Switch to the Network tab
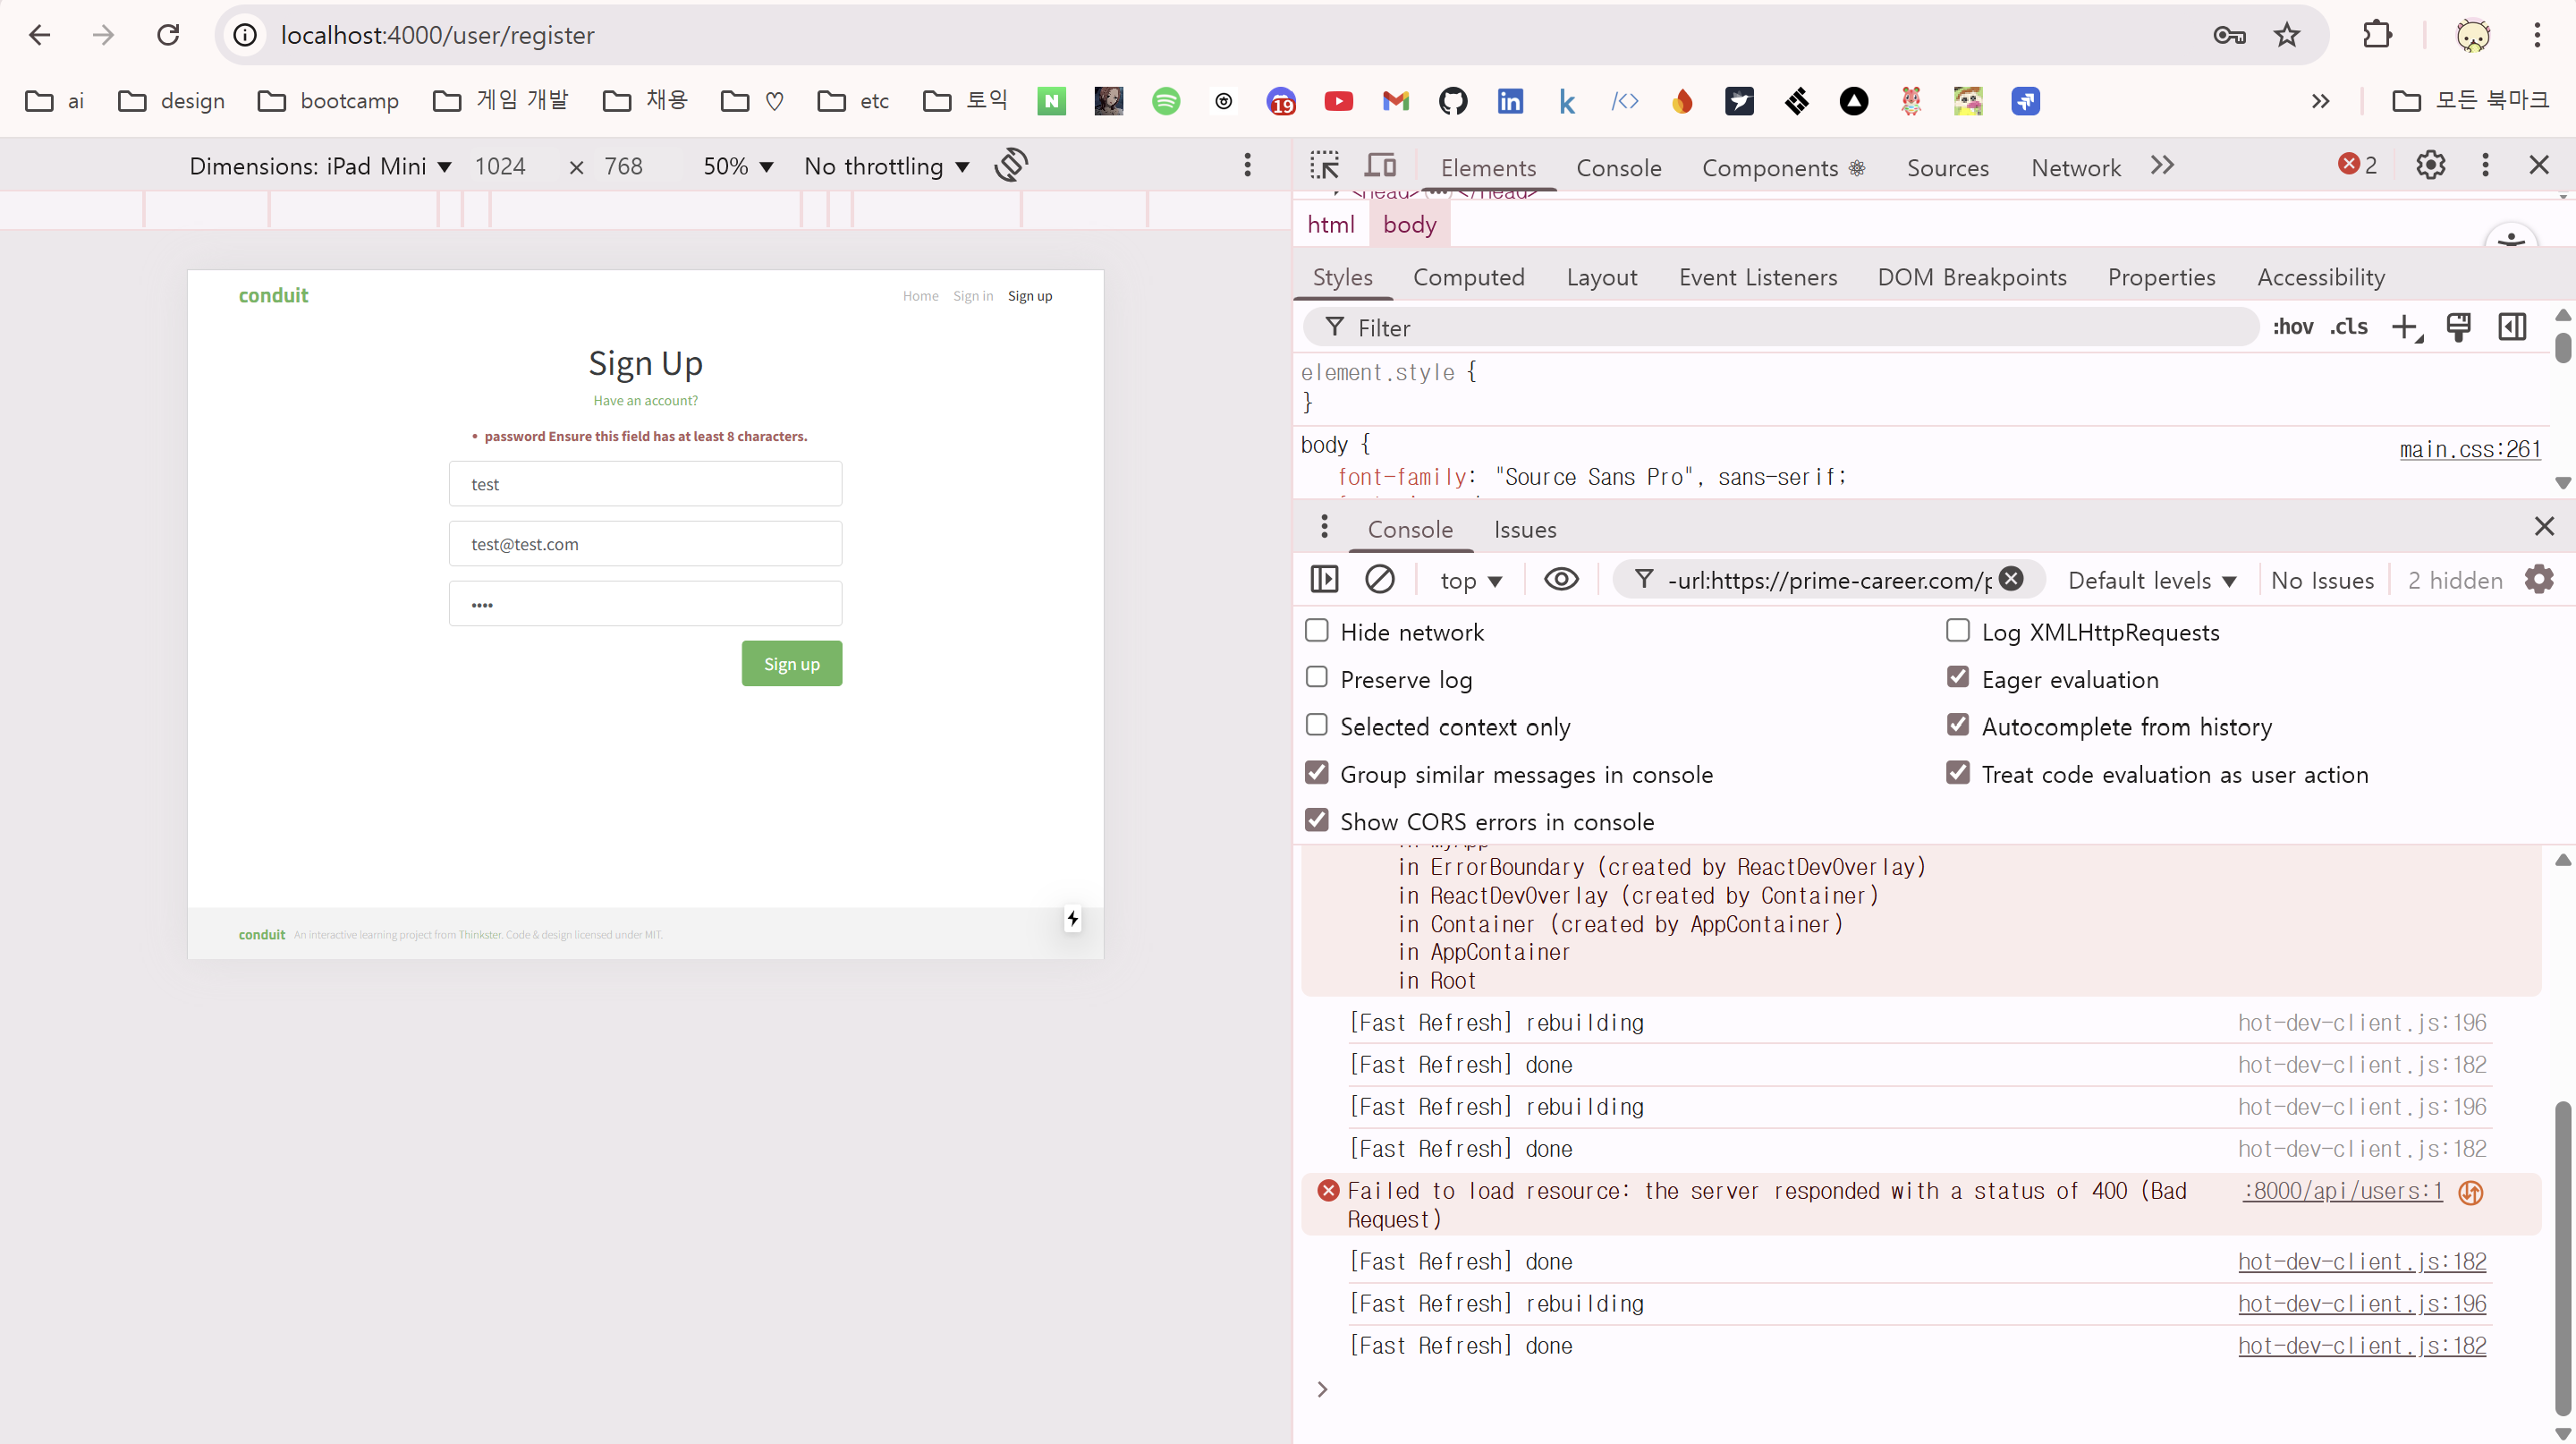Screen dimensions: 2576x1444 click(x=2075, y=167)
